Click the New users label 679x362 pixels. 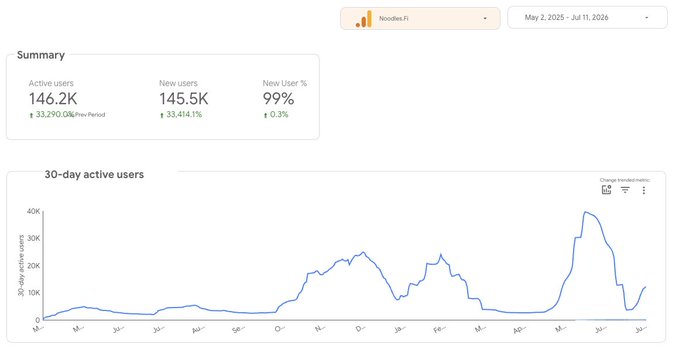(178, 83)
